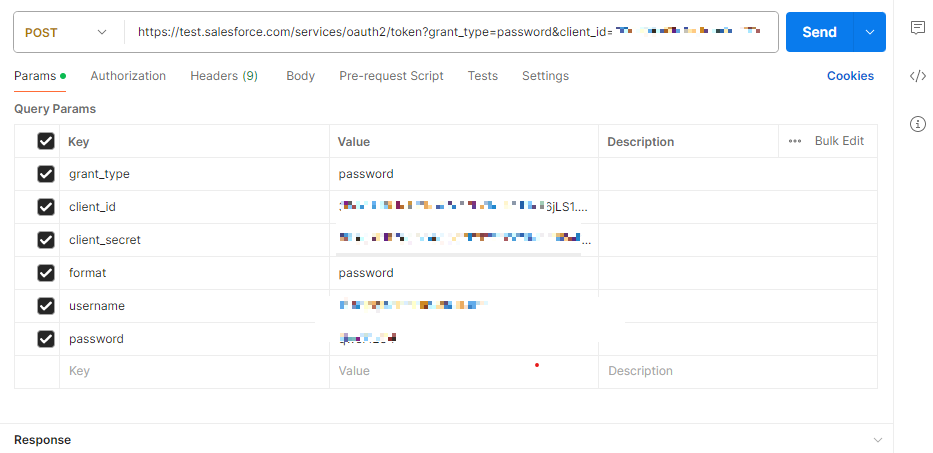Click the Description column header
This screenshot has width=933, height=453.
(640, 142)
